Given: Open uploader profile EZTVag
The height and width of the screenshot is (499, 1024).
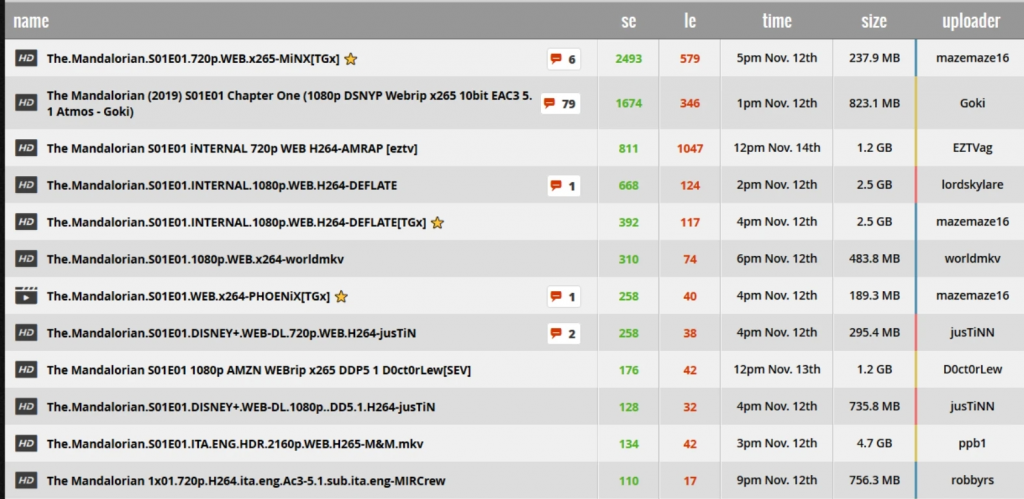Looking at the screenshot, I should (x=971, y=148).
